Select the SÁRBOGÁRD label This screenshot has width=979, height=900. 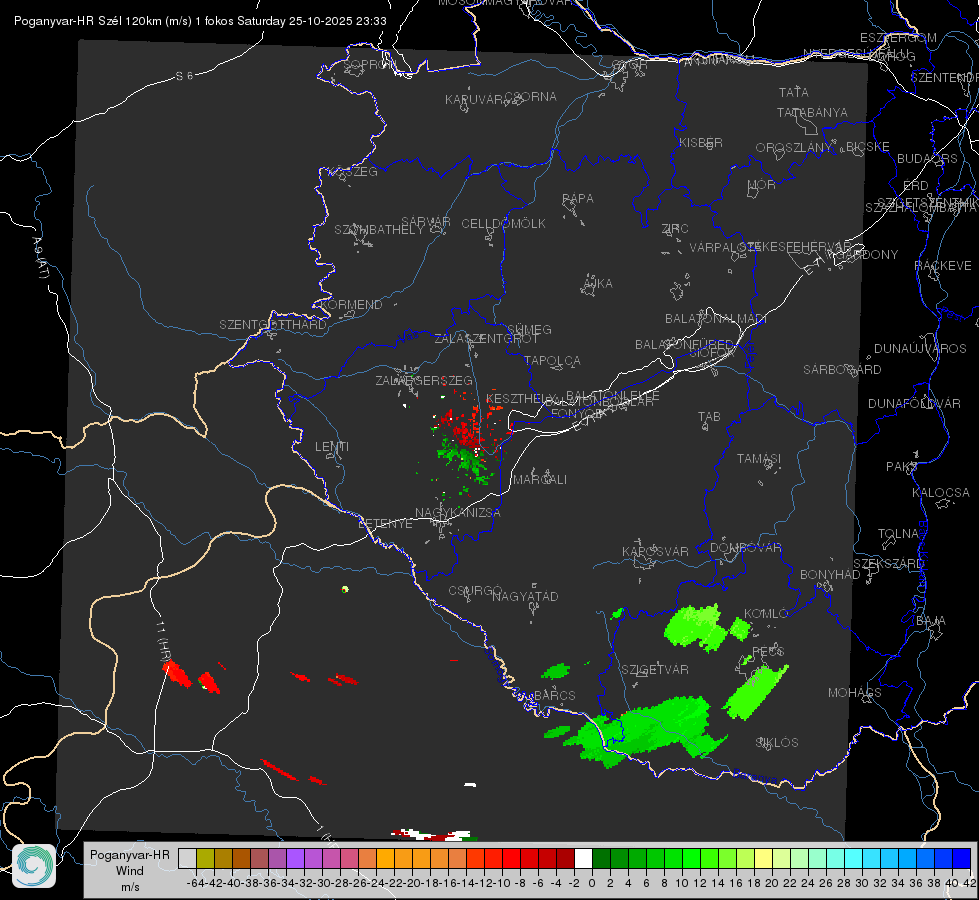tap(842, 370)
